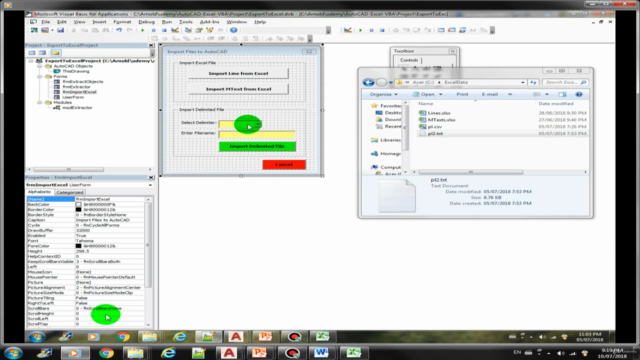Viewport: 640px width, 360px height.
Task: Click Open in Explorer toolbar
Action: pos(427,94)
